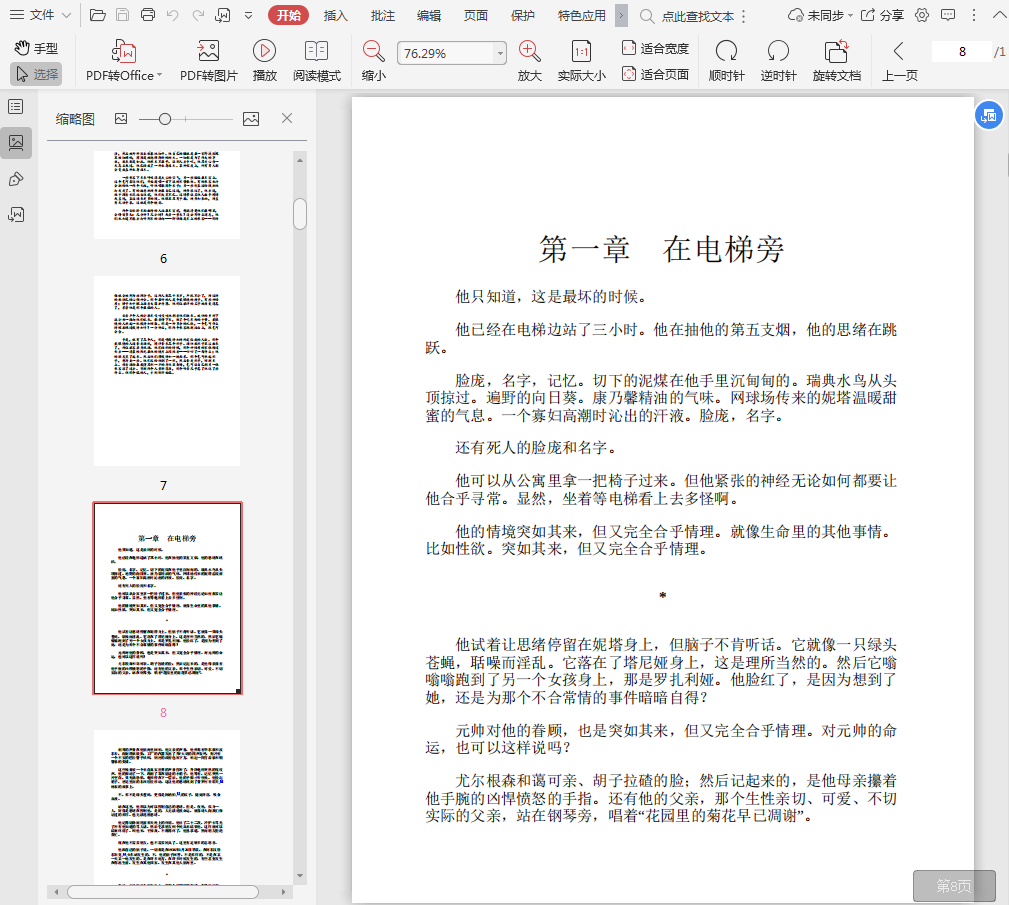This screenshot has height=905, width=1009.
Task: Open the search options dots menu
Action: (x=744, y=16)
